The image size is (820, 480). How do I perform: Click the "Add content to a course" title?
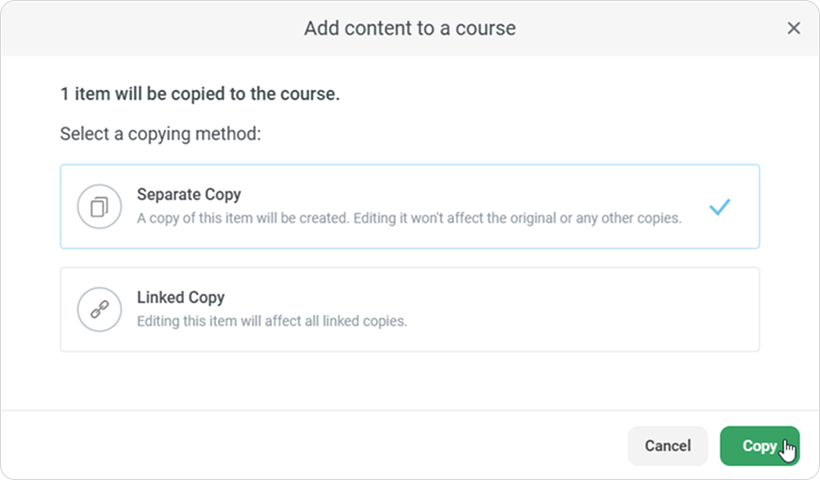pos(410,28)
